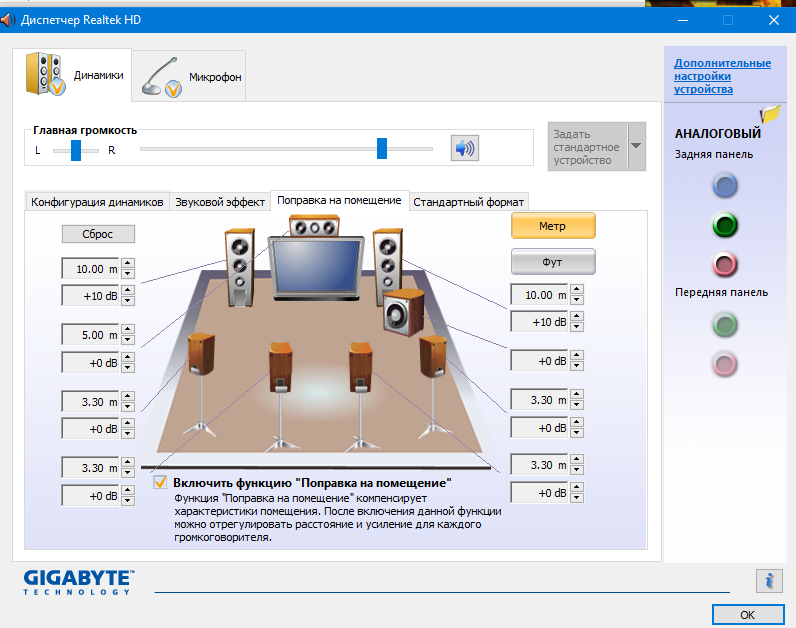
Task: Click the green front panel jack
Action: [x=724, y=325]
